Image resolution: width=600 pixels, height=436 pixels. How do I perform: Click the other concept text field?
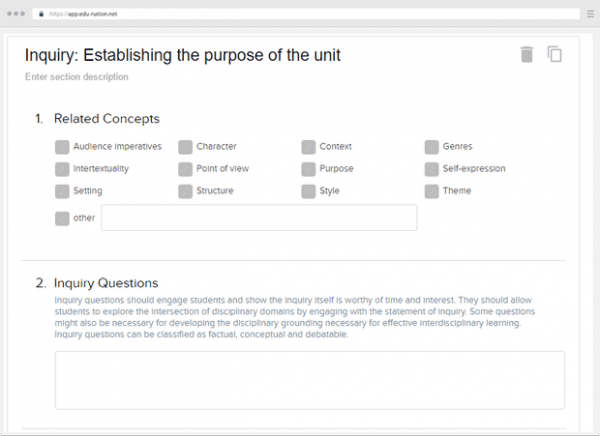tap(258, 218)
